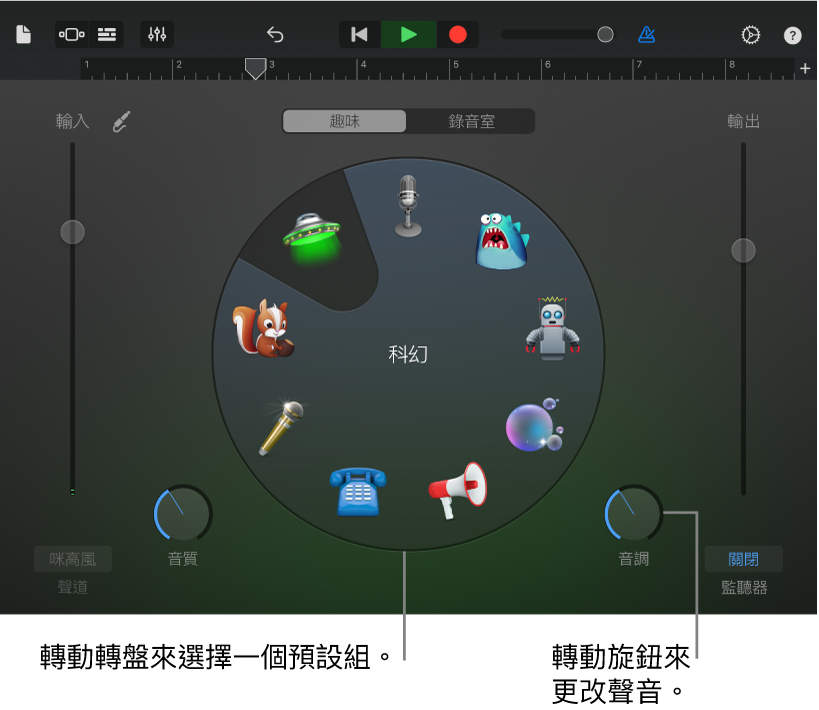Screen dimensions: 819x710
Task: Undo the last action
Action: [275, 34]
